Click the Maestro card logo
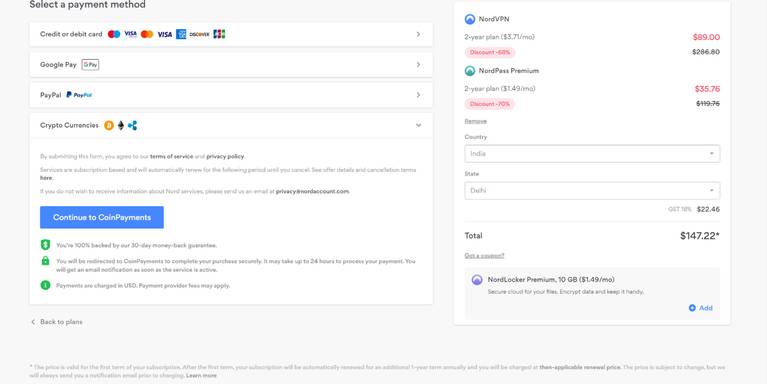 click(114, 34)
